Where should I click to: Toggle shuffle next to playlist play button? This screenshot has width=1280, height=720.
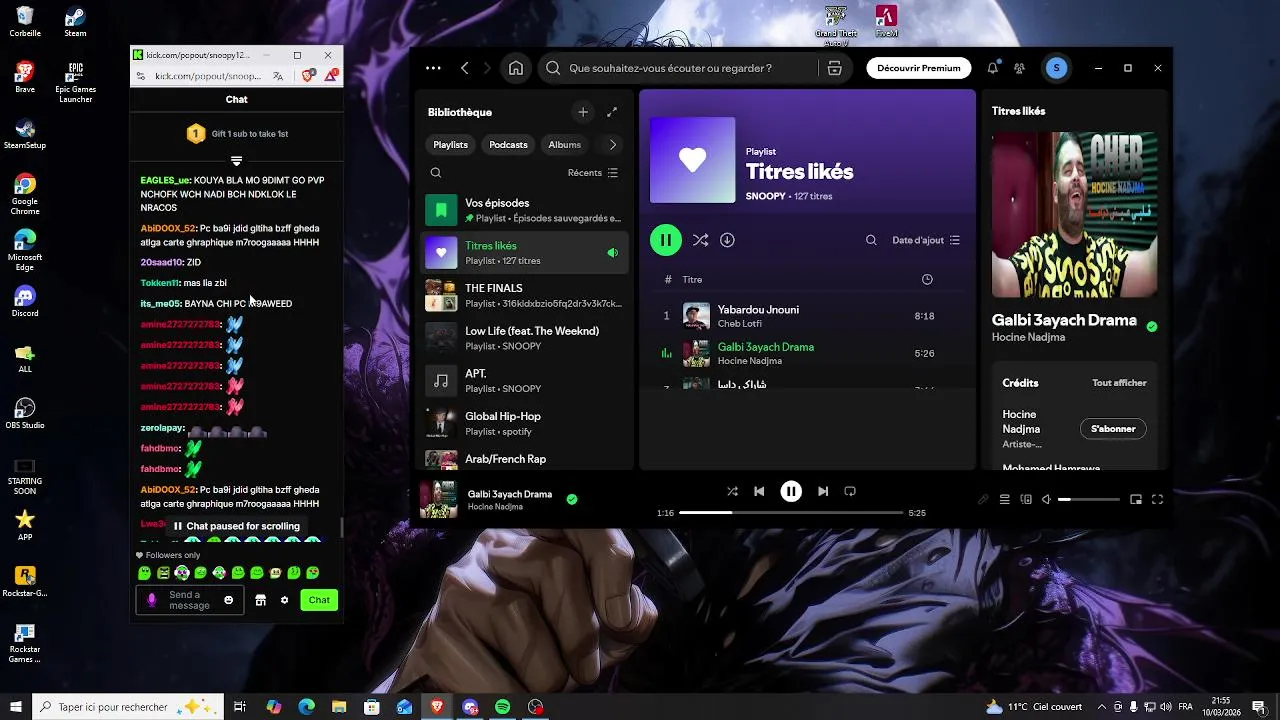click(x=700, y=240)
